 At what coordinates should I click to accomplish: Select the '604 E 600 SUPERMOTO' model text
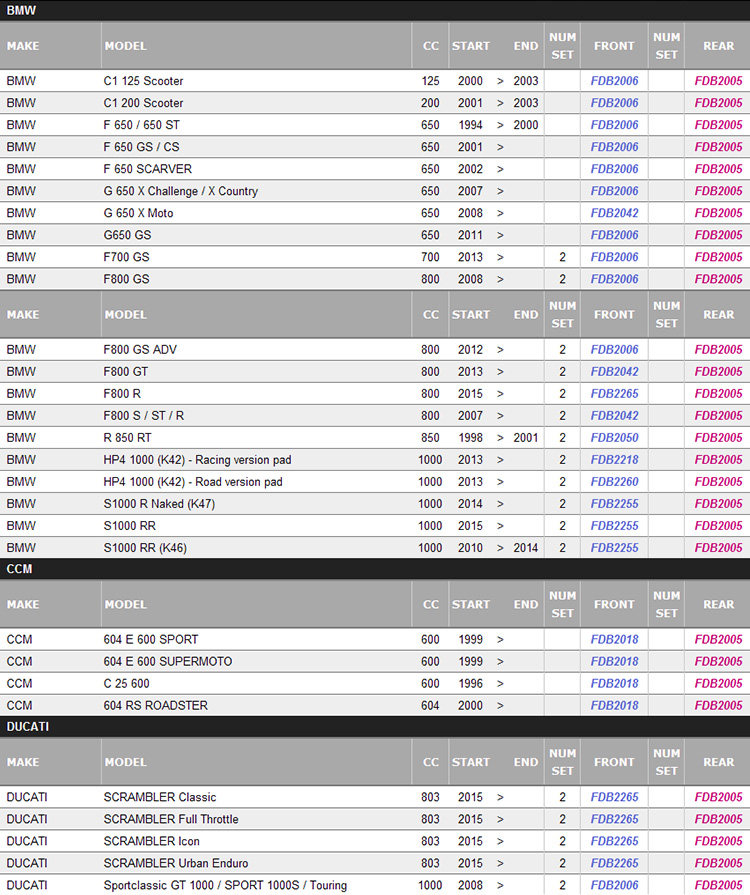(x=168, y=662)
